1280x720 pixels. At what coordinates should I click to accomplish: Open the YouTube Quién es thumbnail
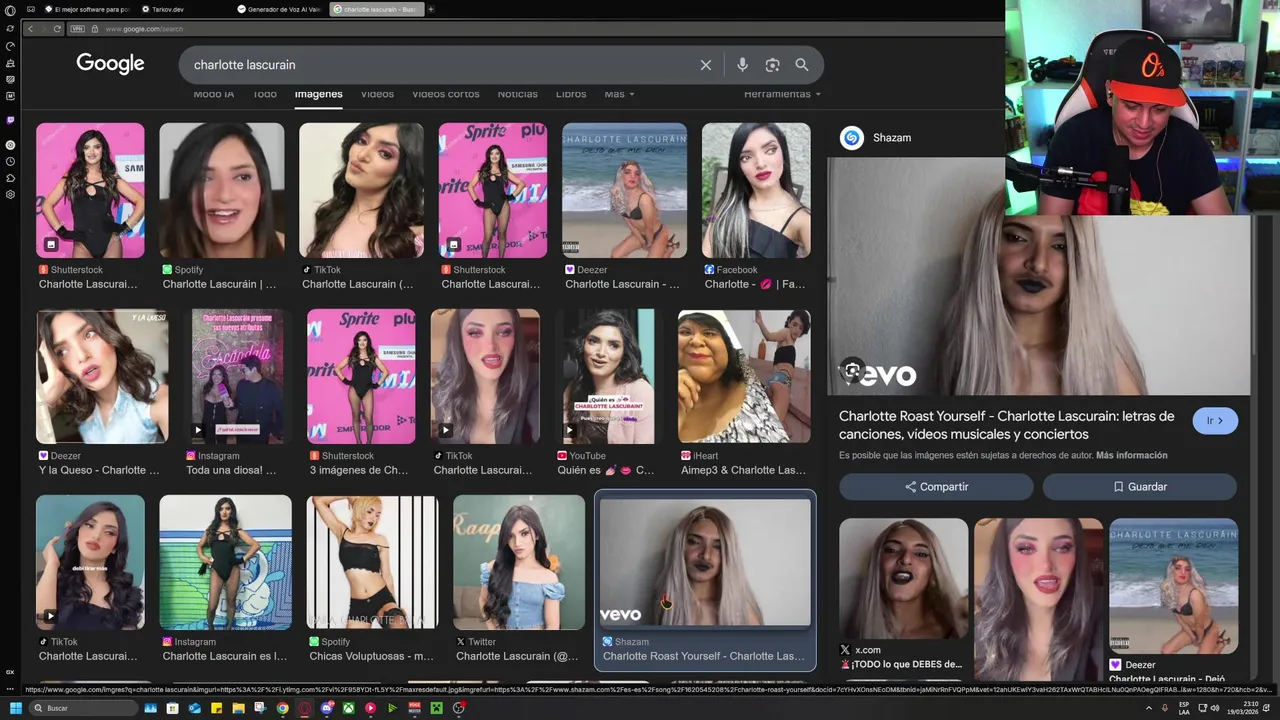(608, 376)
